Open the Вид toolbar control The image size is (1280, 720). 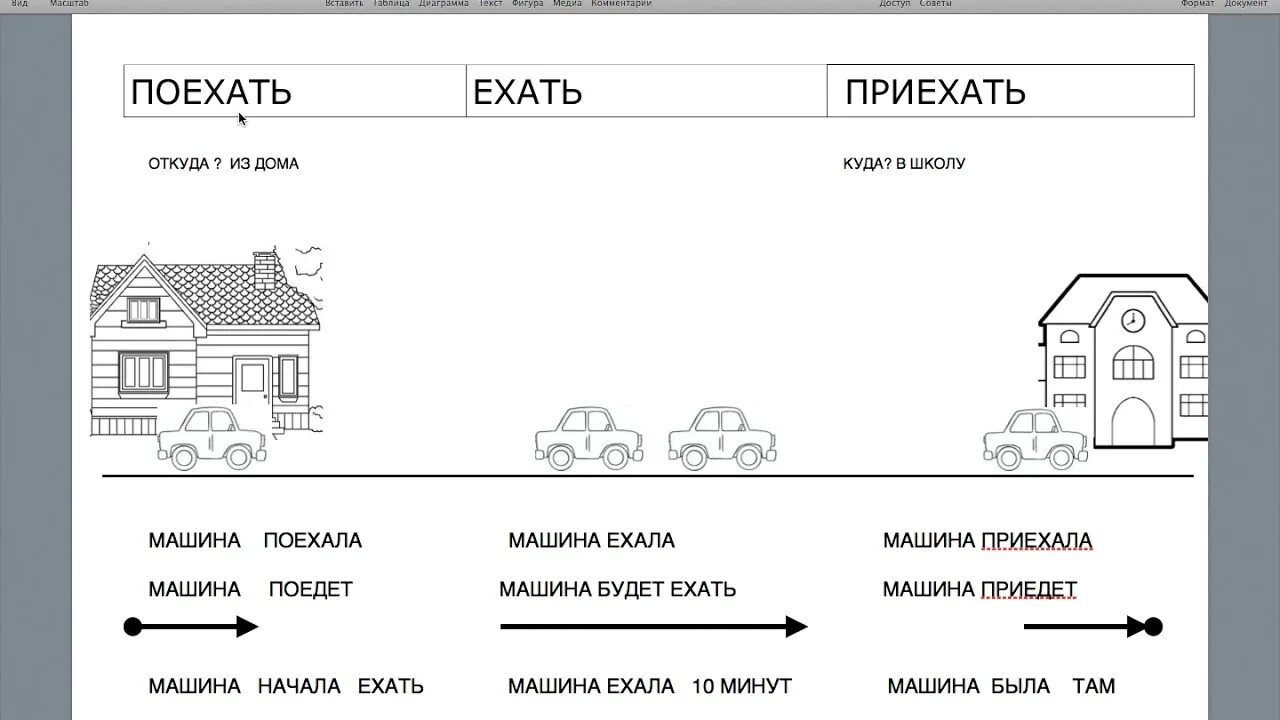point(19,3)
